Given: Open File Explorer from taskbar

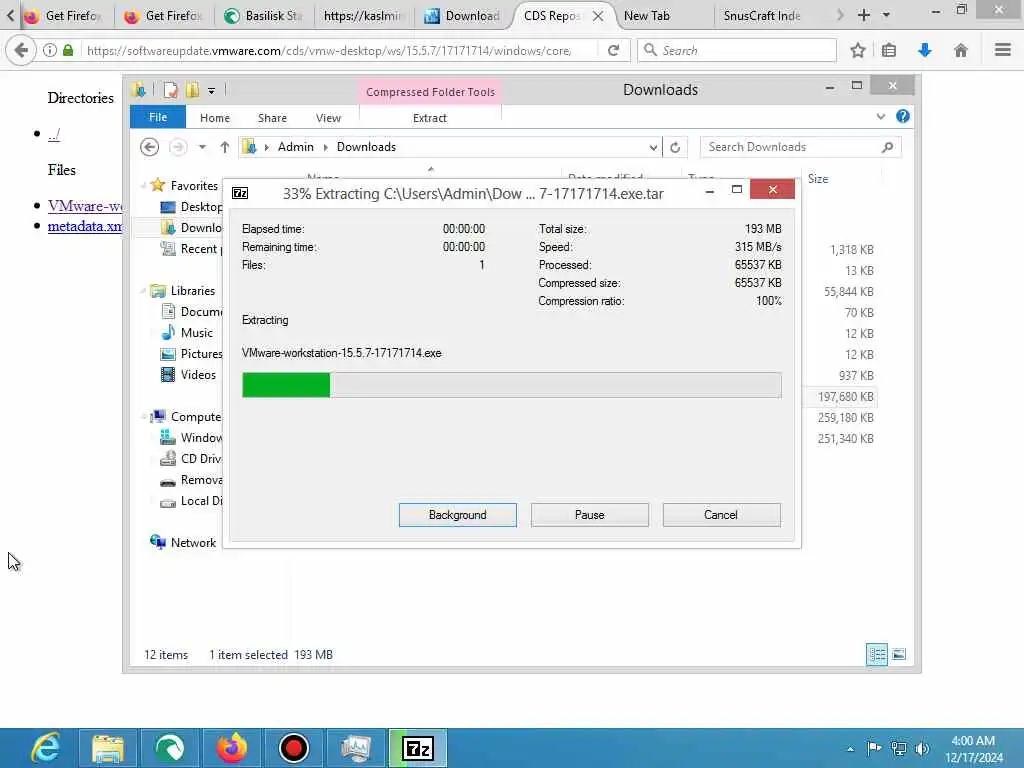Looking at the screenshot, I should coord(108,748).
